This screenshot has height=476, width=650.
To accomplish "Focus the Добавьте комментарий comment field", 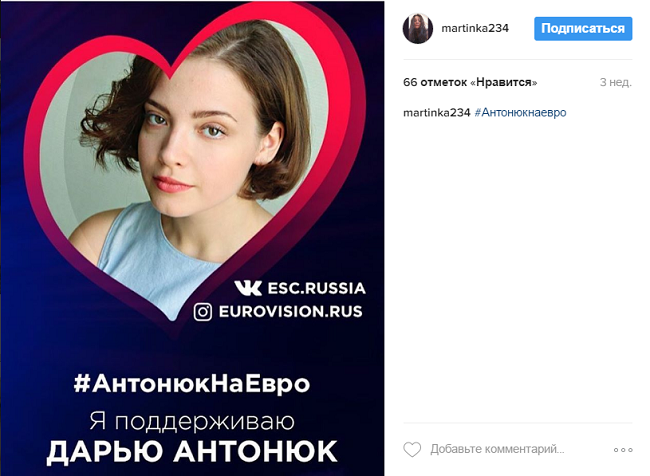I will [497, 449].
